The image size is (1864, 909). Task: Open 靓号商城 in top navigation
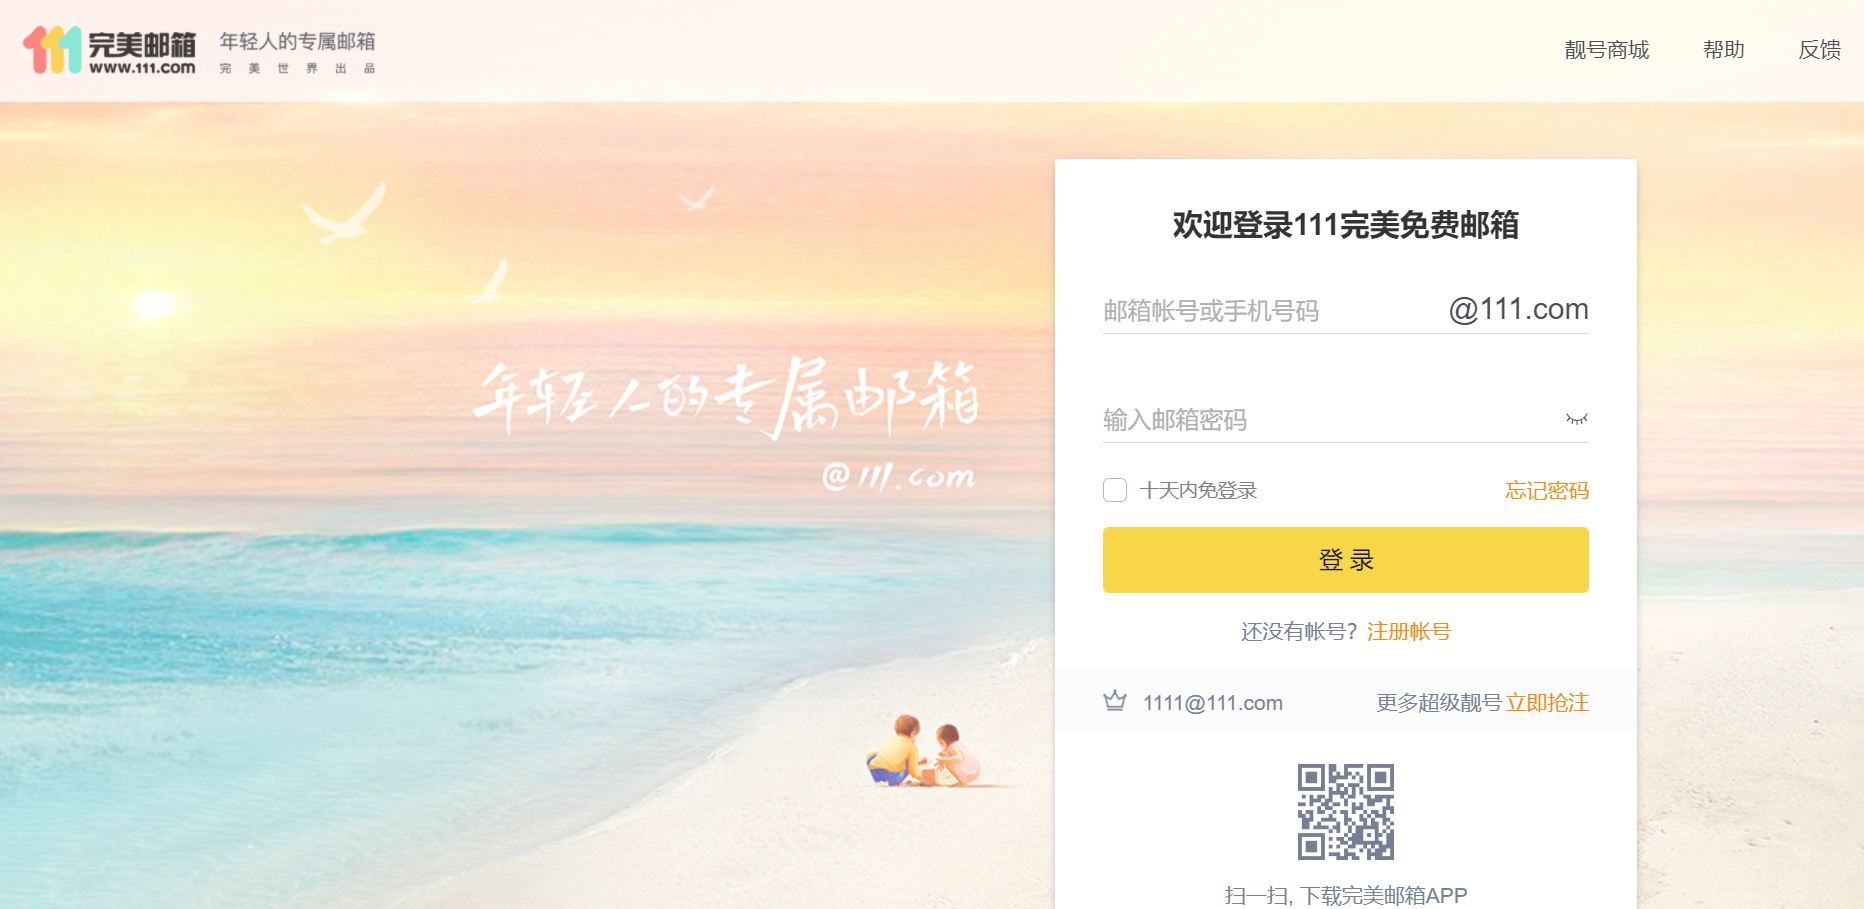pos(1606,50)
